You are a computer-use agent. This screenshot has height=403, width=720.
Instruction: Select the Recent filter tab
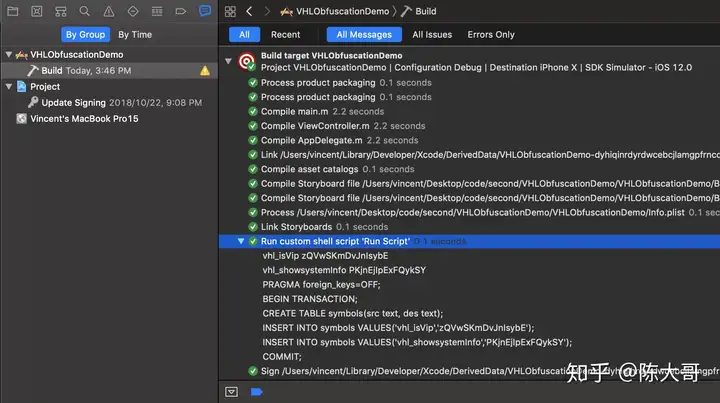coord(285,34)
